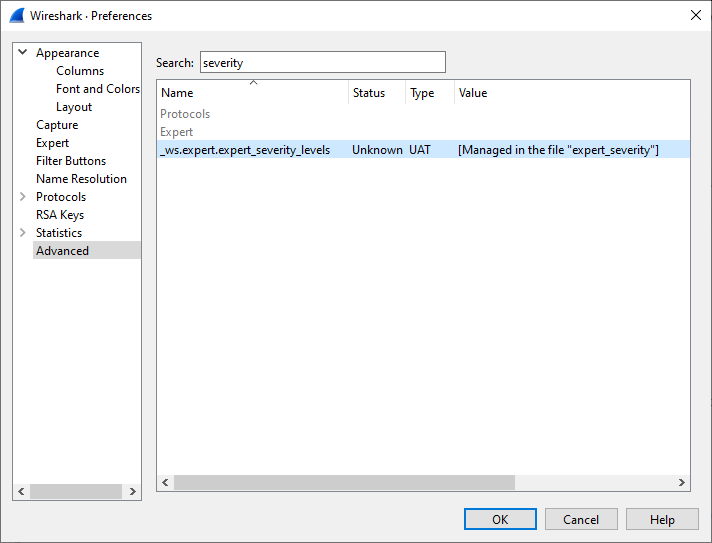712x543 pixels.
Task: Select Name Resolution preferences
Action: [81, 179]
